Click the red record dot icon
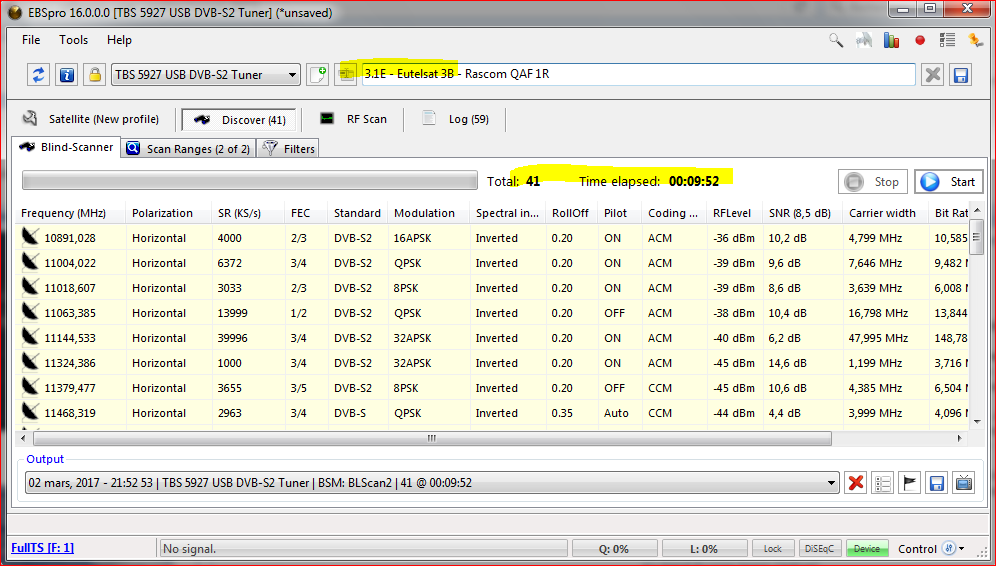This screenshot has width=996, height=566. click(920, 41)
